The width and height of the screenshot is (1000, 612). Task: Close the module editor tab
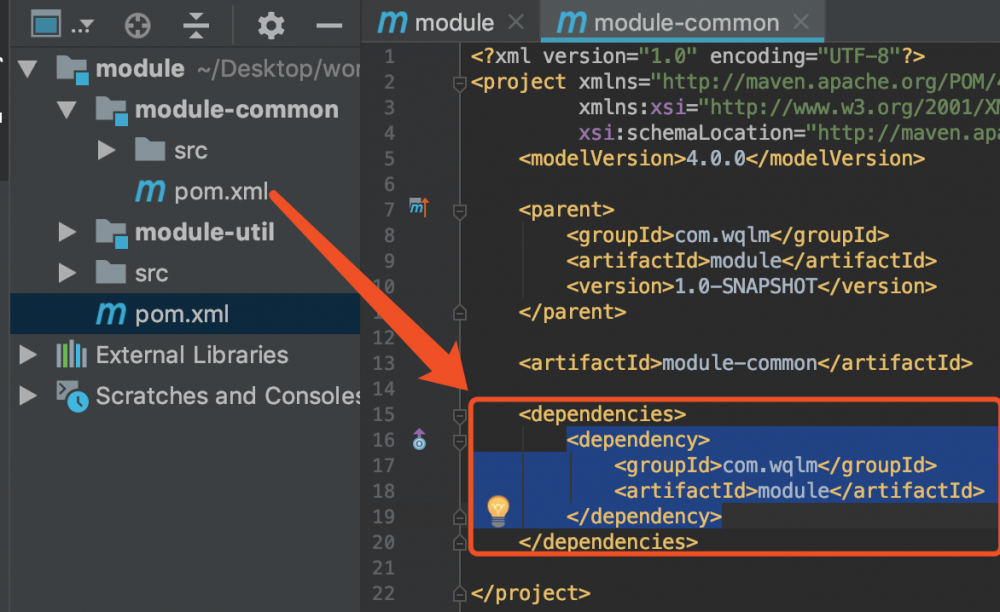click(515, 22)
